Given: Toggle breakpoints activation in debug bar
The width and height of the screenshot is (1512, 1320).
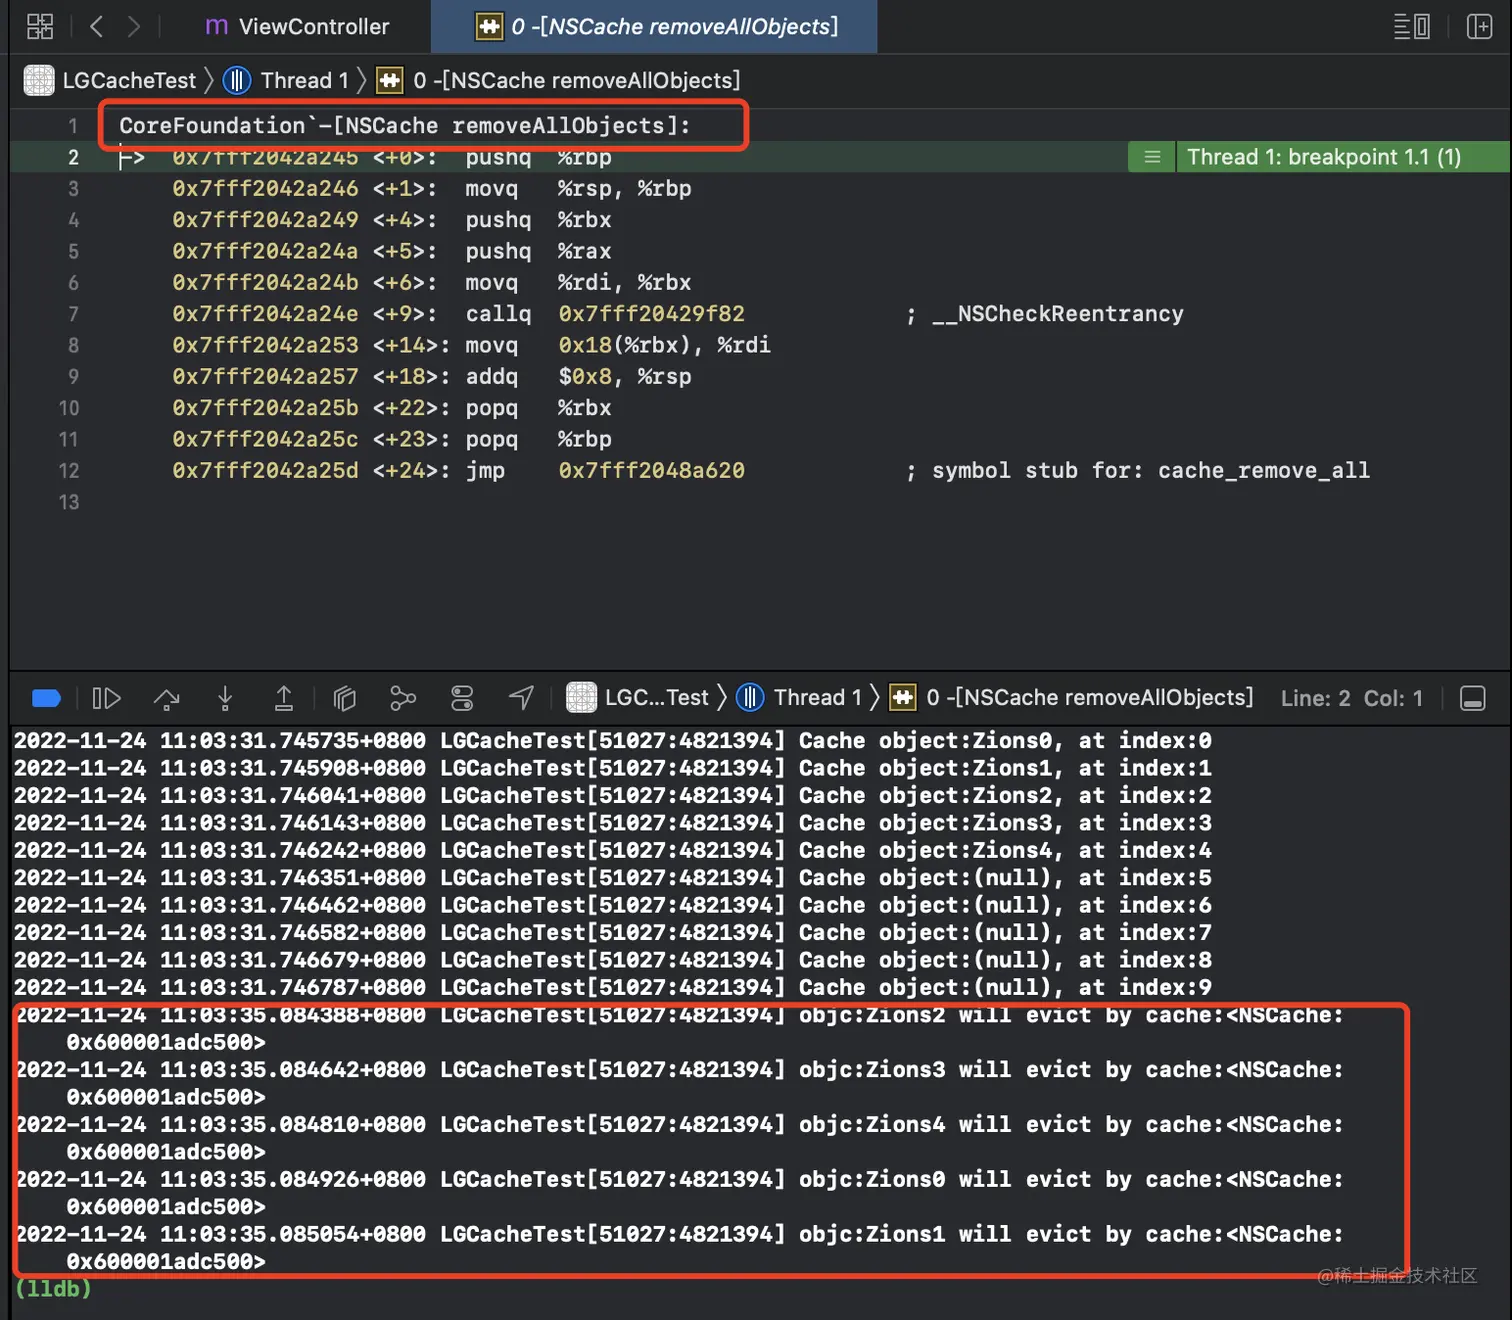Looking at the screenshot, I should pos(46,698).
